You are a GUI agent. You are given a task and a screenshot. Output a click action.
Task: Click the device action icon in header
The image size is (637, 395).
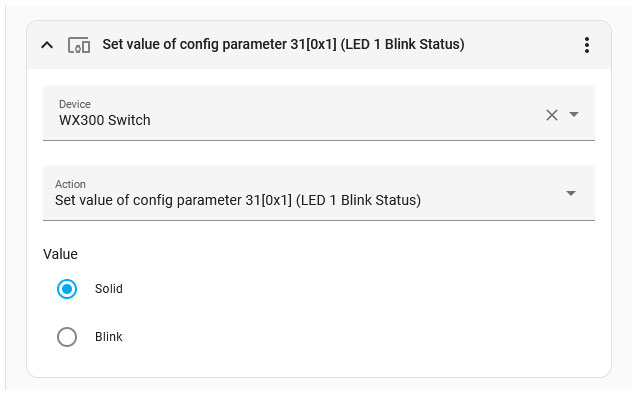click(79, 45)
